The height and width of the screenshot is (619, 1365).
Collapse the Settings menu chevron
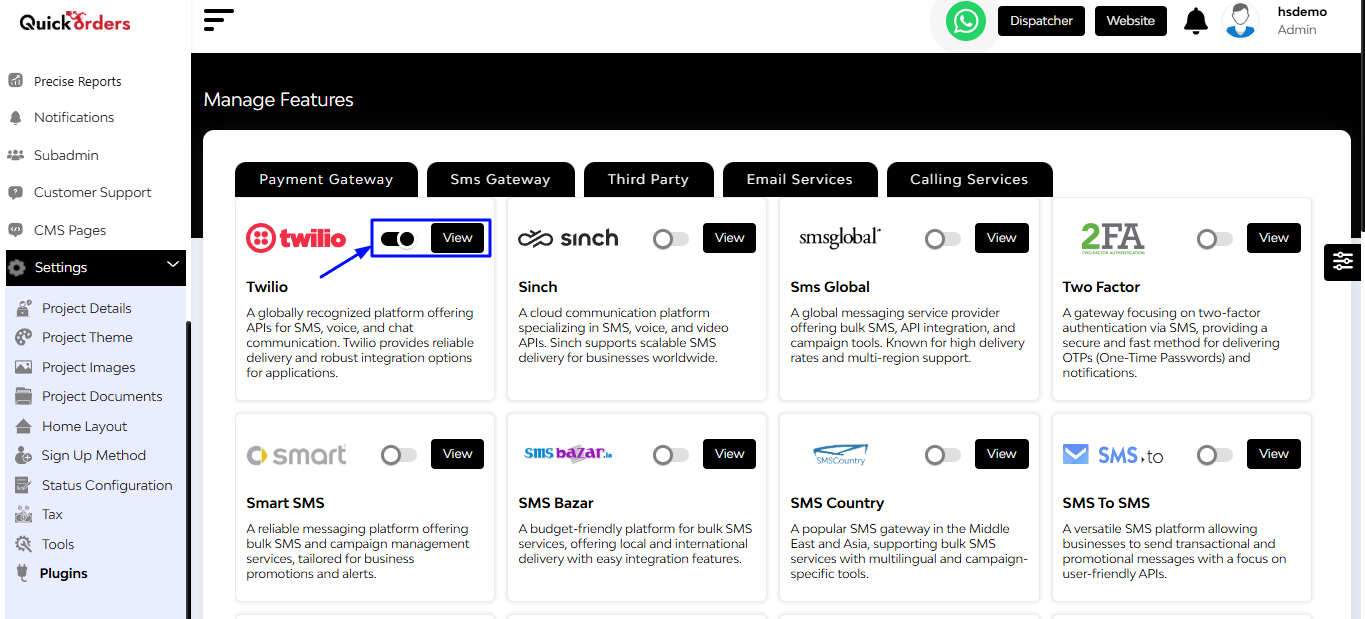(173, 265)
